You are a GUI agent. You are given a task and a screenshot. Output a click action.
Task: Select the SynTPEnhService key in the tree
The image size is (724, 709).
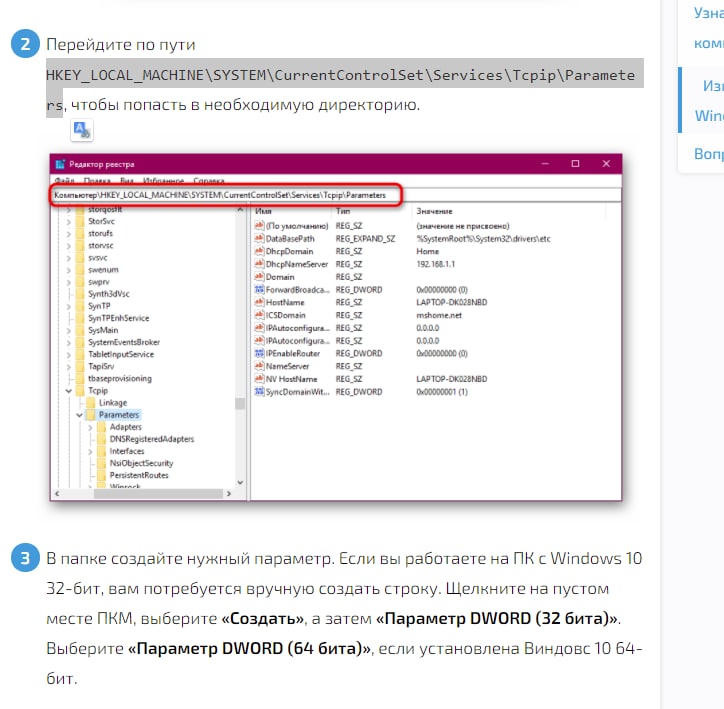tap(119, 318)
